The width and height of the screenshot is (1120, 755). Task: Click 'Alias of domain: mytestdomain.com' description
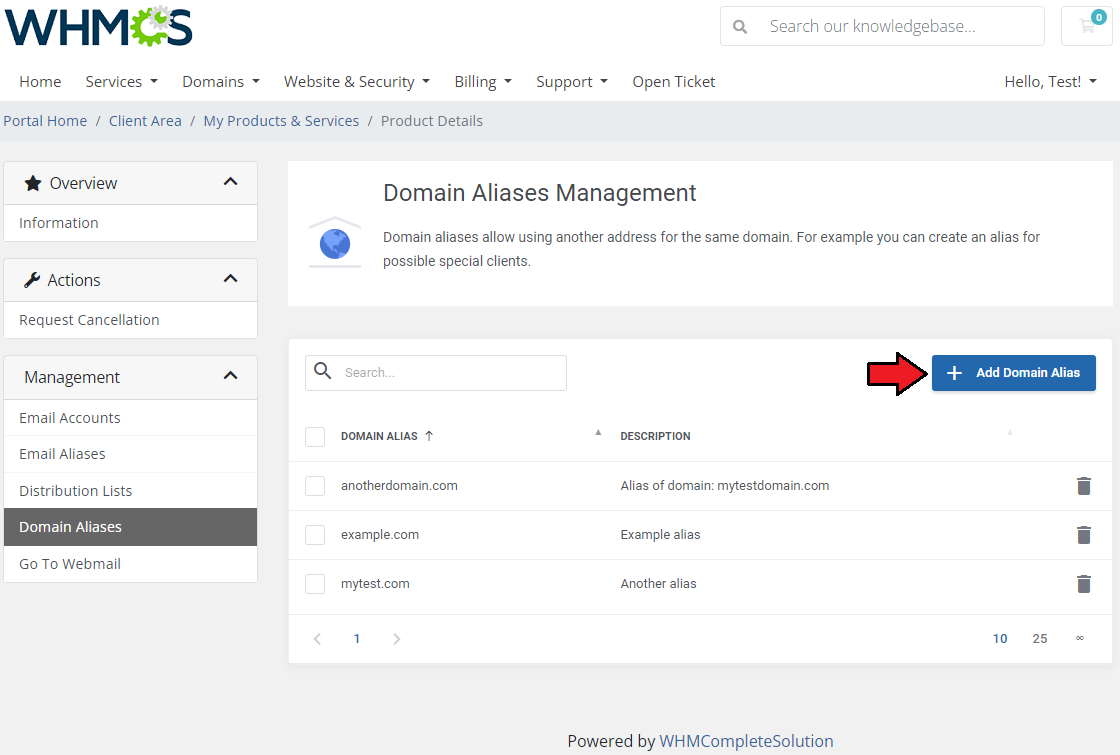pos(724,486)
